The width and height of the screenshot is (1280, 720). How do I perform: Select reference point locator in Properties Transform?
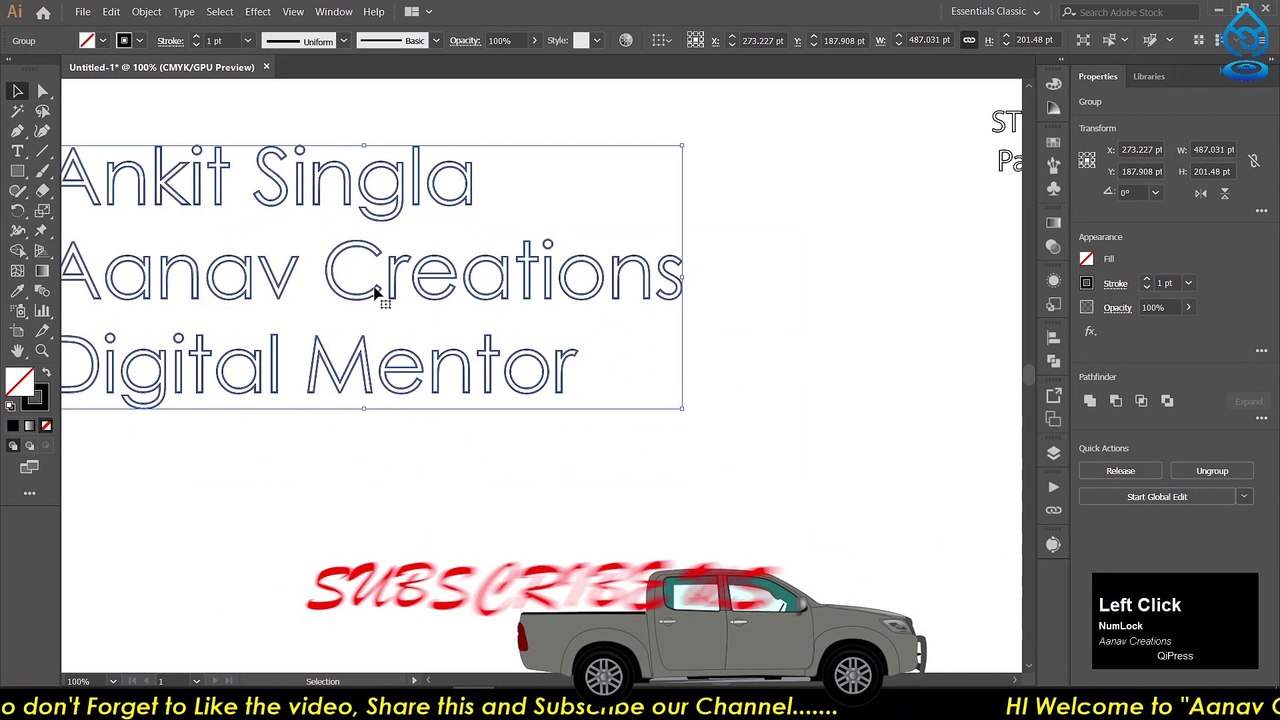click(1087, 160)
